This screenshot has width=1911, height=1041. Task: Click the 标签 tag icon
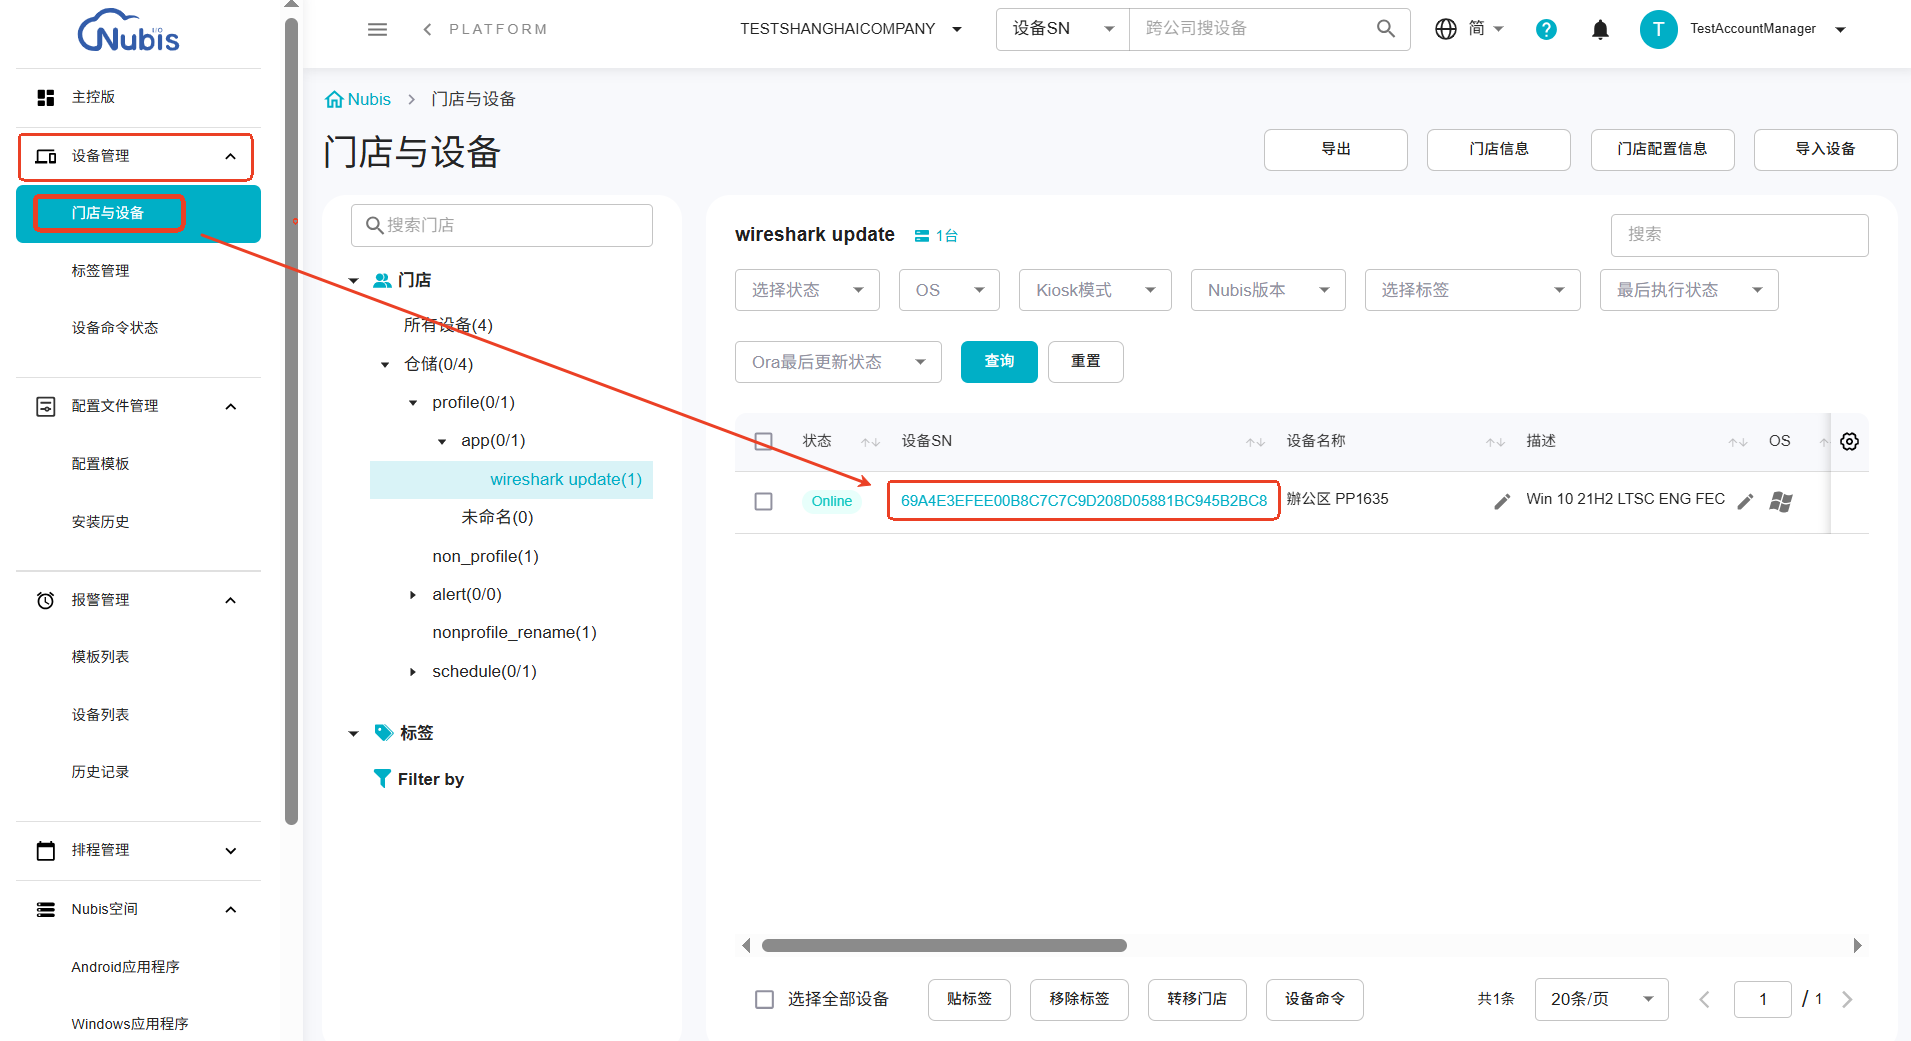[x=383, y=732]
